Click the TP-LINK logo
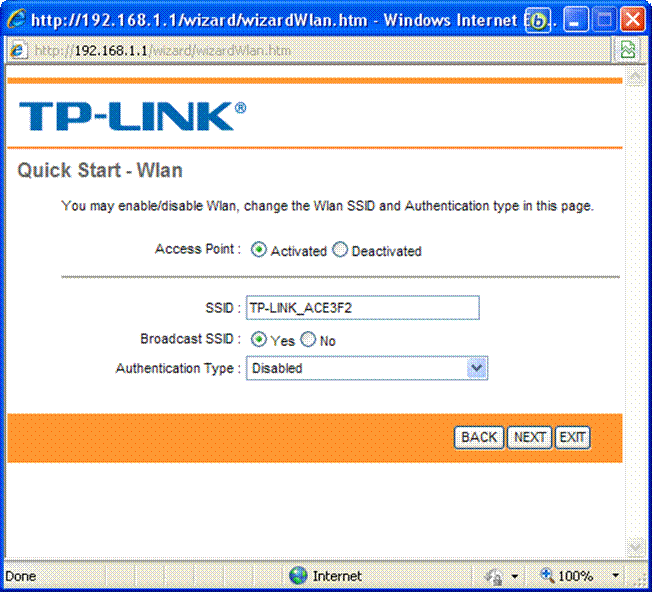Screen dimensions: 652x592 coord(132,116)
